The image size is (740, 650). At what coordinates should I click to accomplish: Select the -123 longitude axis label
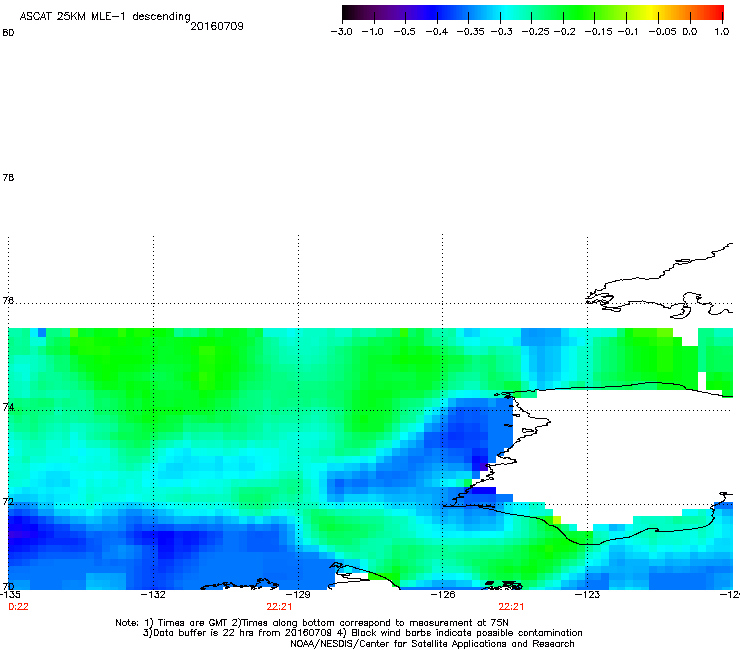587,594
